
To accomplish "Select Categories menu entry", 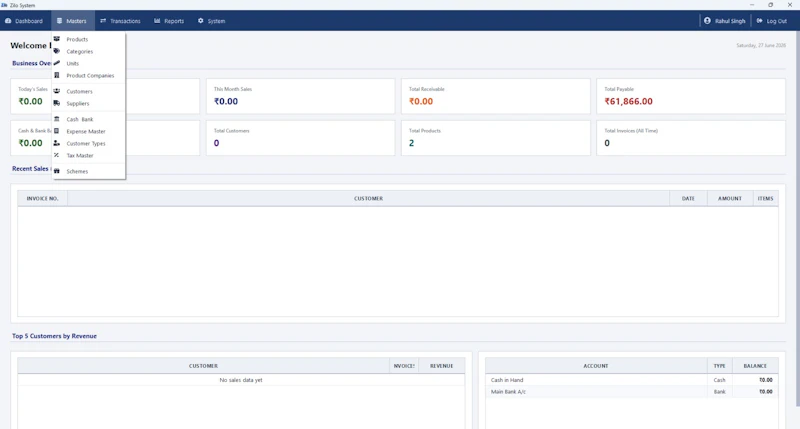I will pyautogui.click(x=89, y=52).
